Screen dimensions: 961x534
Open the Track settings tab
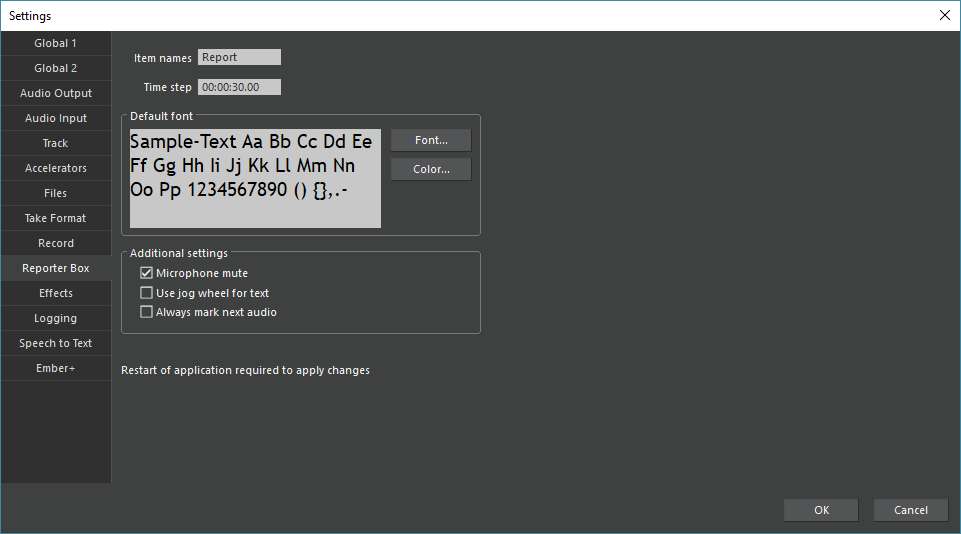point(55,143)
